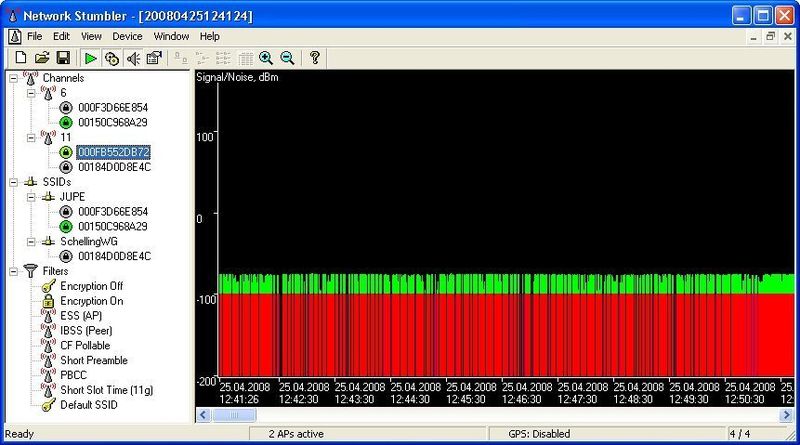Screen dimensions: 800x445
Task: Apply the Default SSID filter
Action: pos(89,405)
